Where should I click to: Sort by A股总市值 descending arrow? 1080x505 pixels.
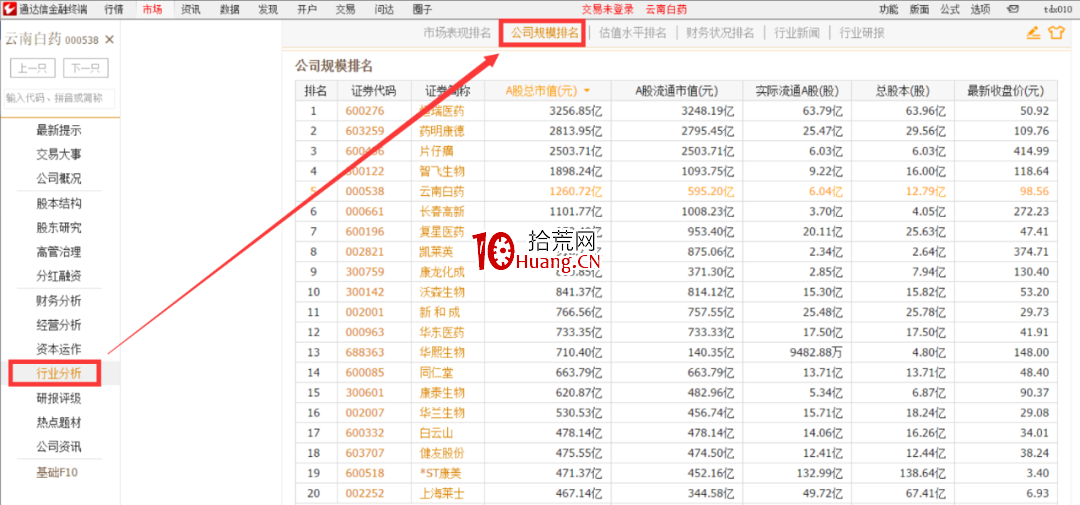(x=587, y=91)
